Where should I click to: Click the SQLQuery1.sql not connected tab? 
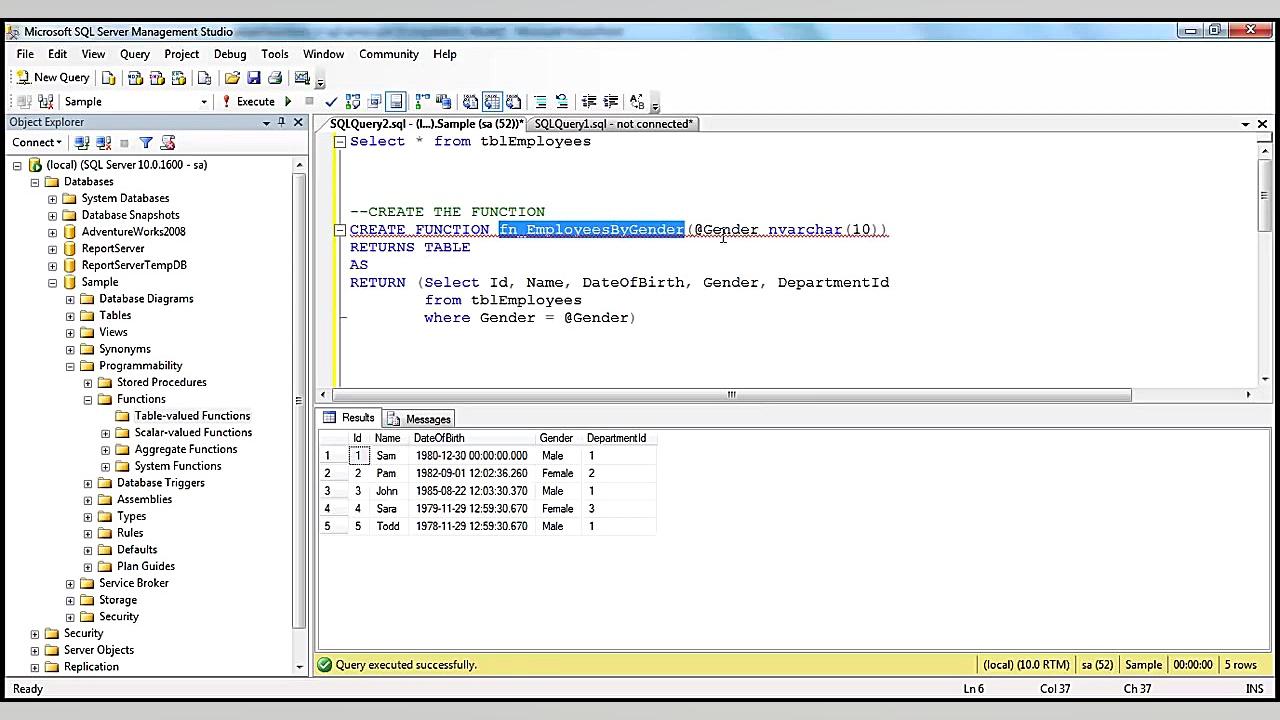(613, 123)
